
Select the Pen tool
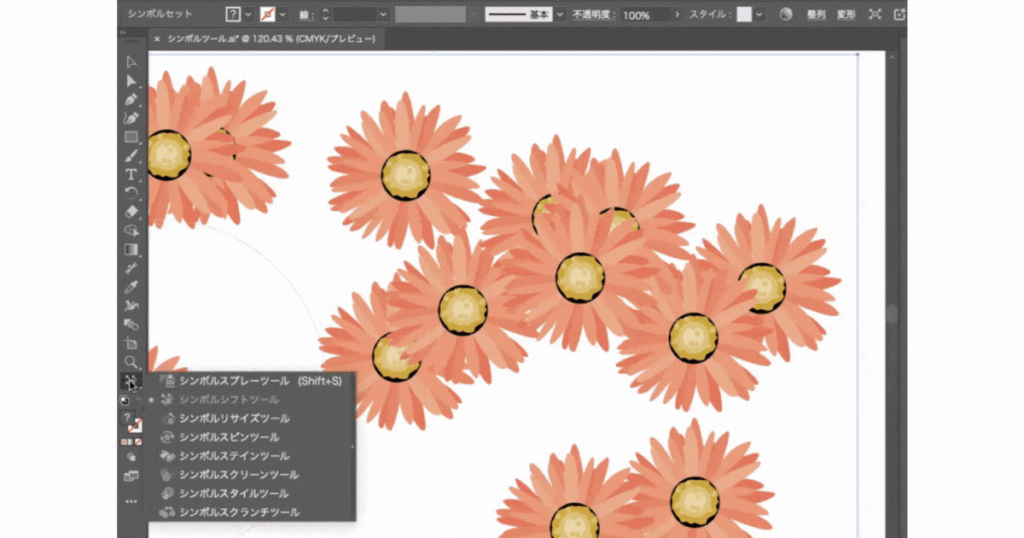(131, 99)
